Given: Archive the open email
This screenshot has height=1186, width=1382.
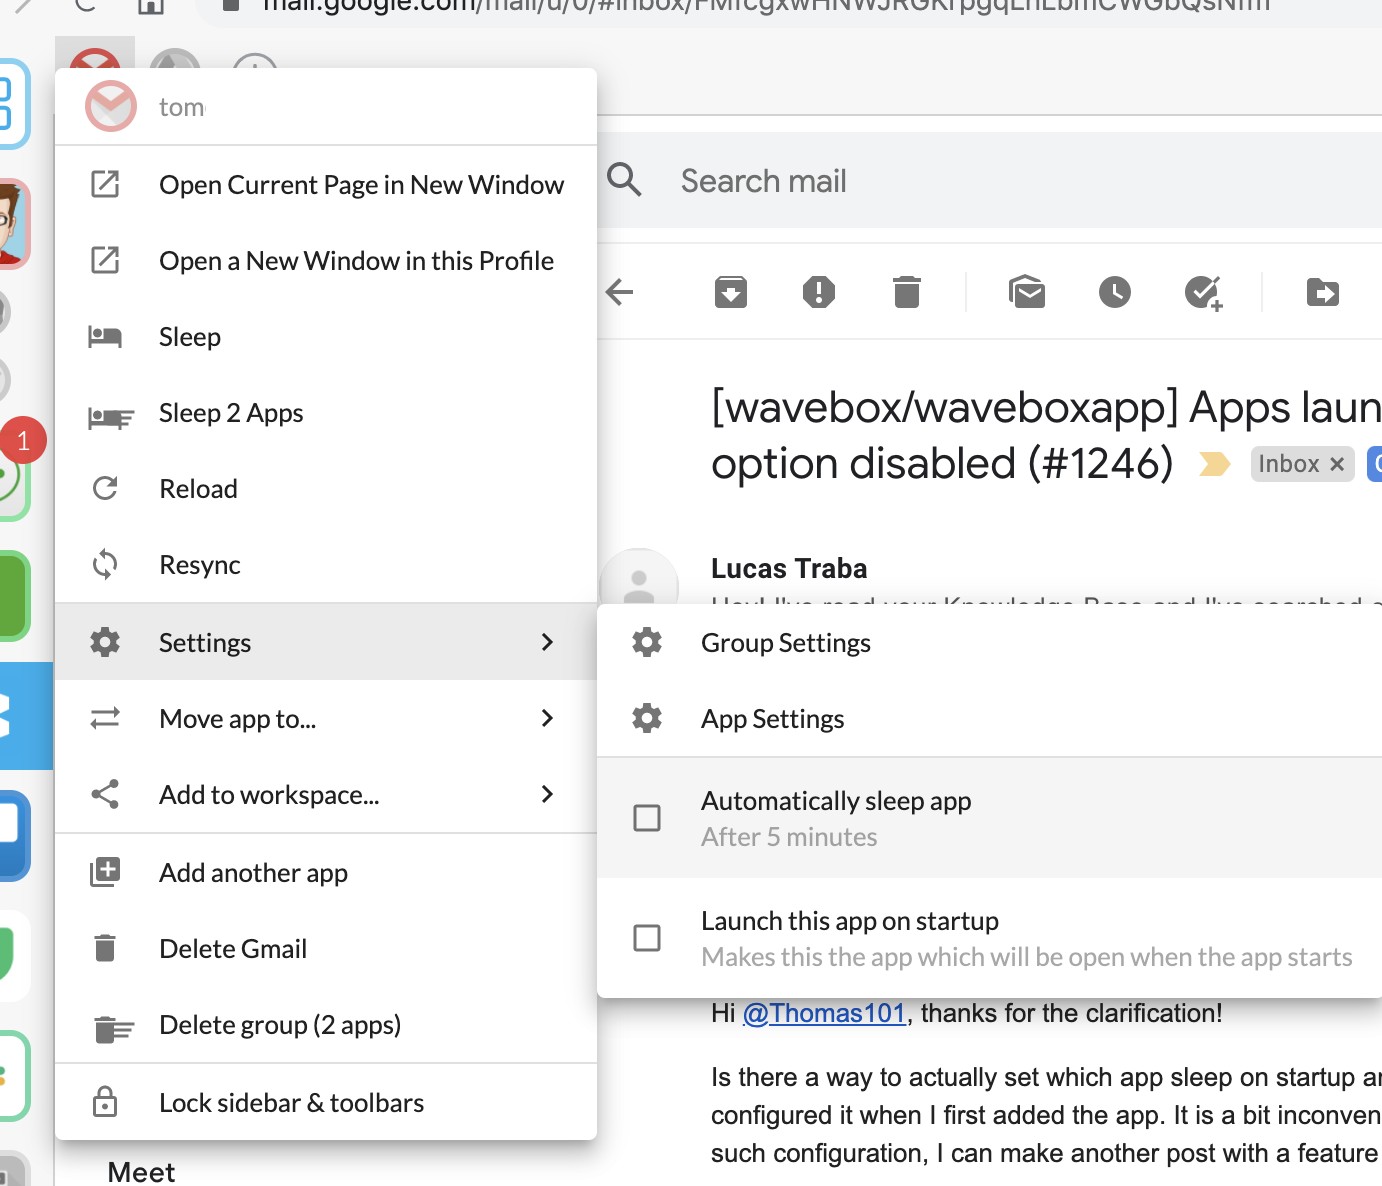Looking at the screenshot, I should coord(731,292).
